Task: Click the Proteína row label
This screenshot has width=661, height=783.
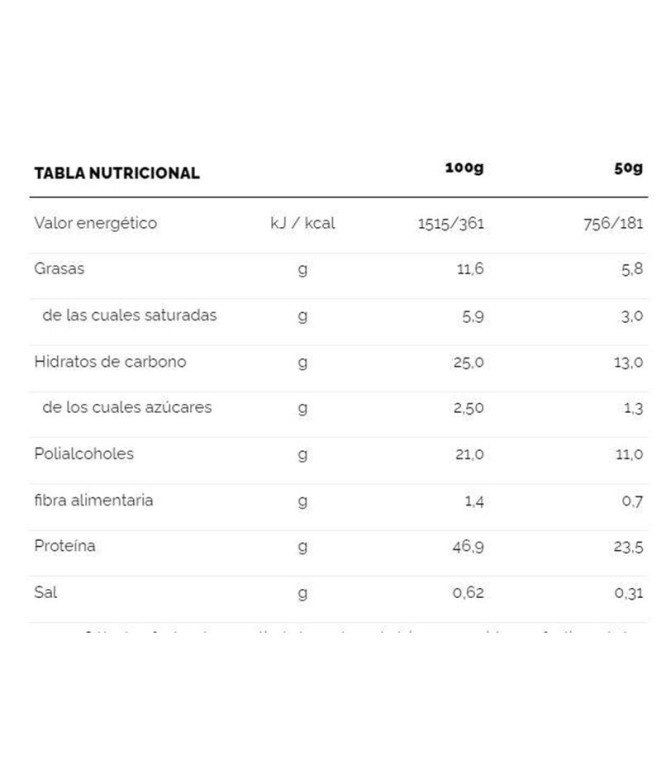Action: pos(65,546)
